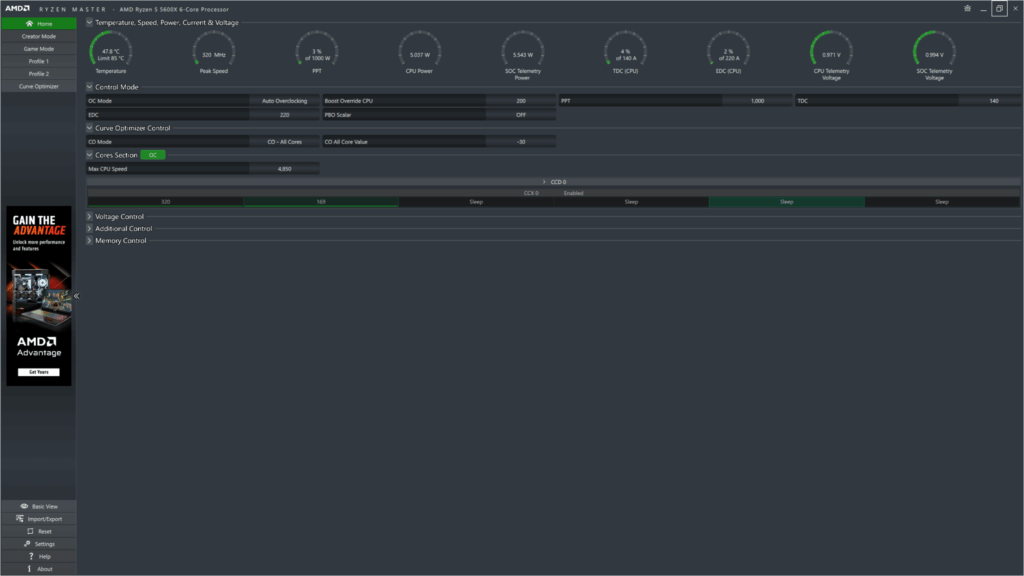Viewport: 1024px width, 576px height.
Task: Click the PPT value 1,000 field
Action: click(x=757, y=101)
